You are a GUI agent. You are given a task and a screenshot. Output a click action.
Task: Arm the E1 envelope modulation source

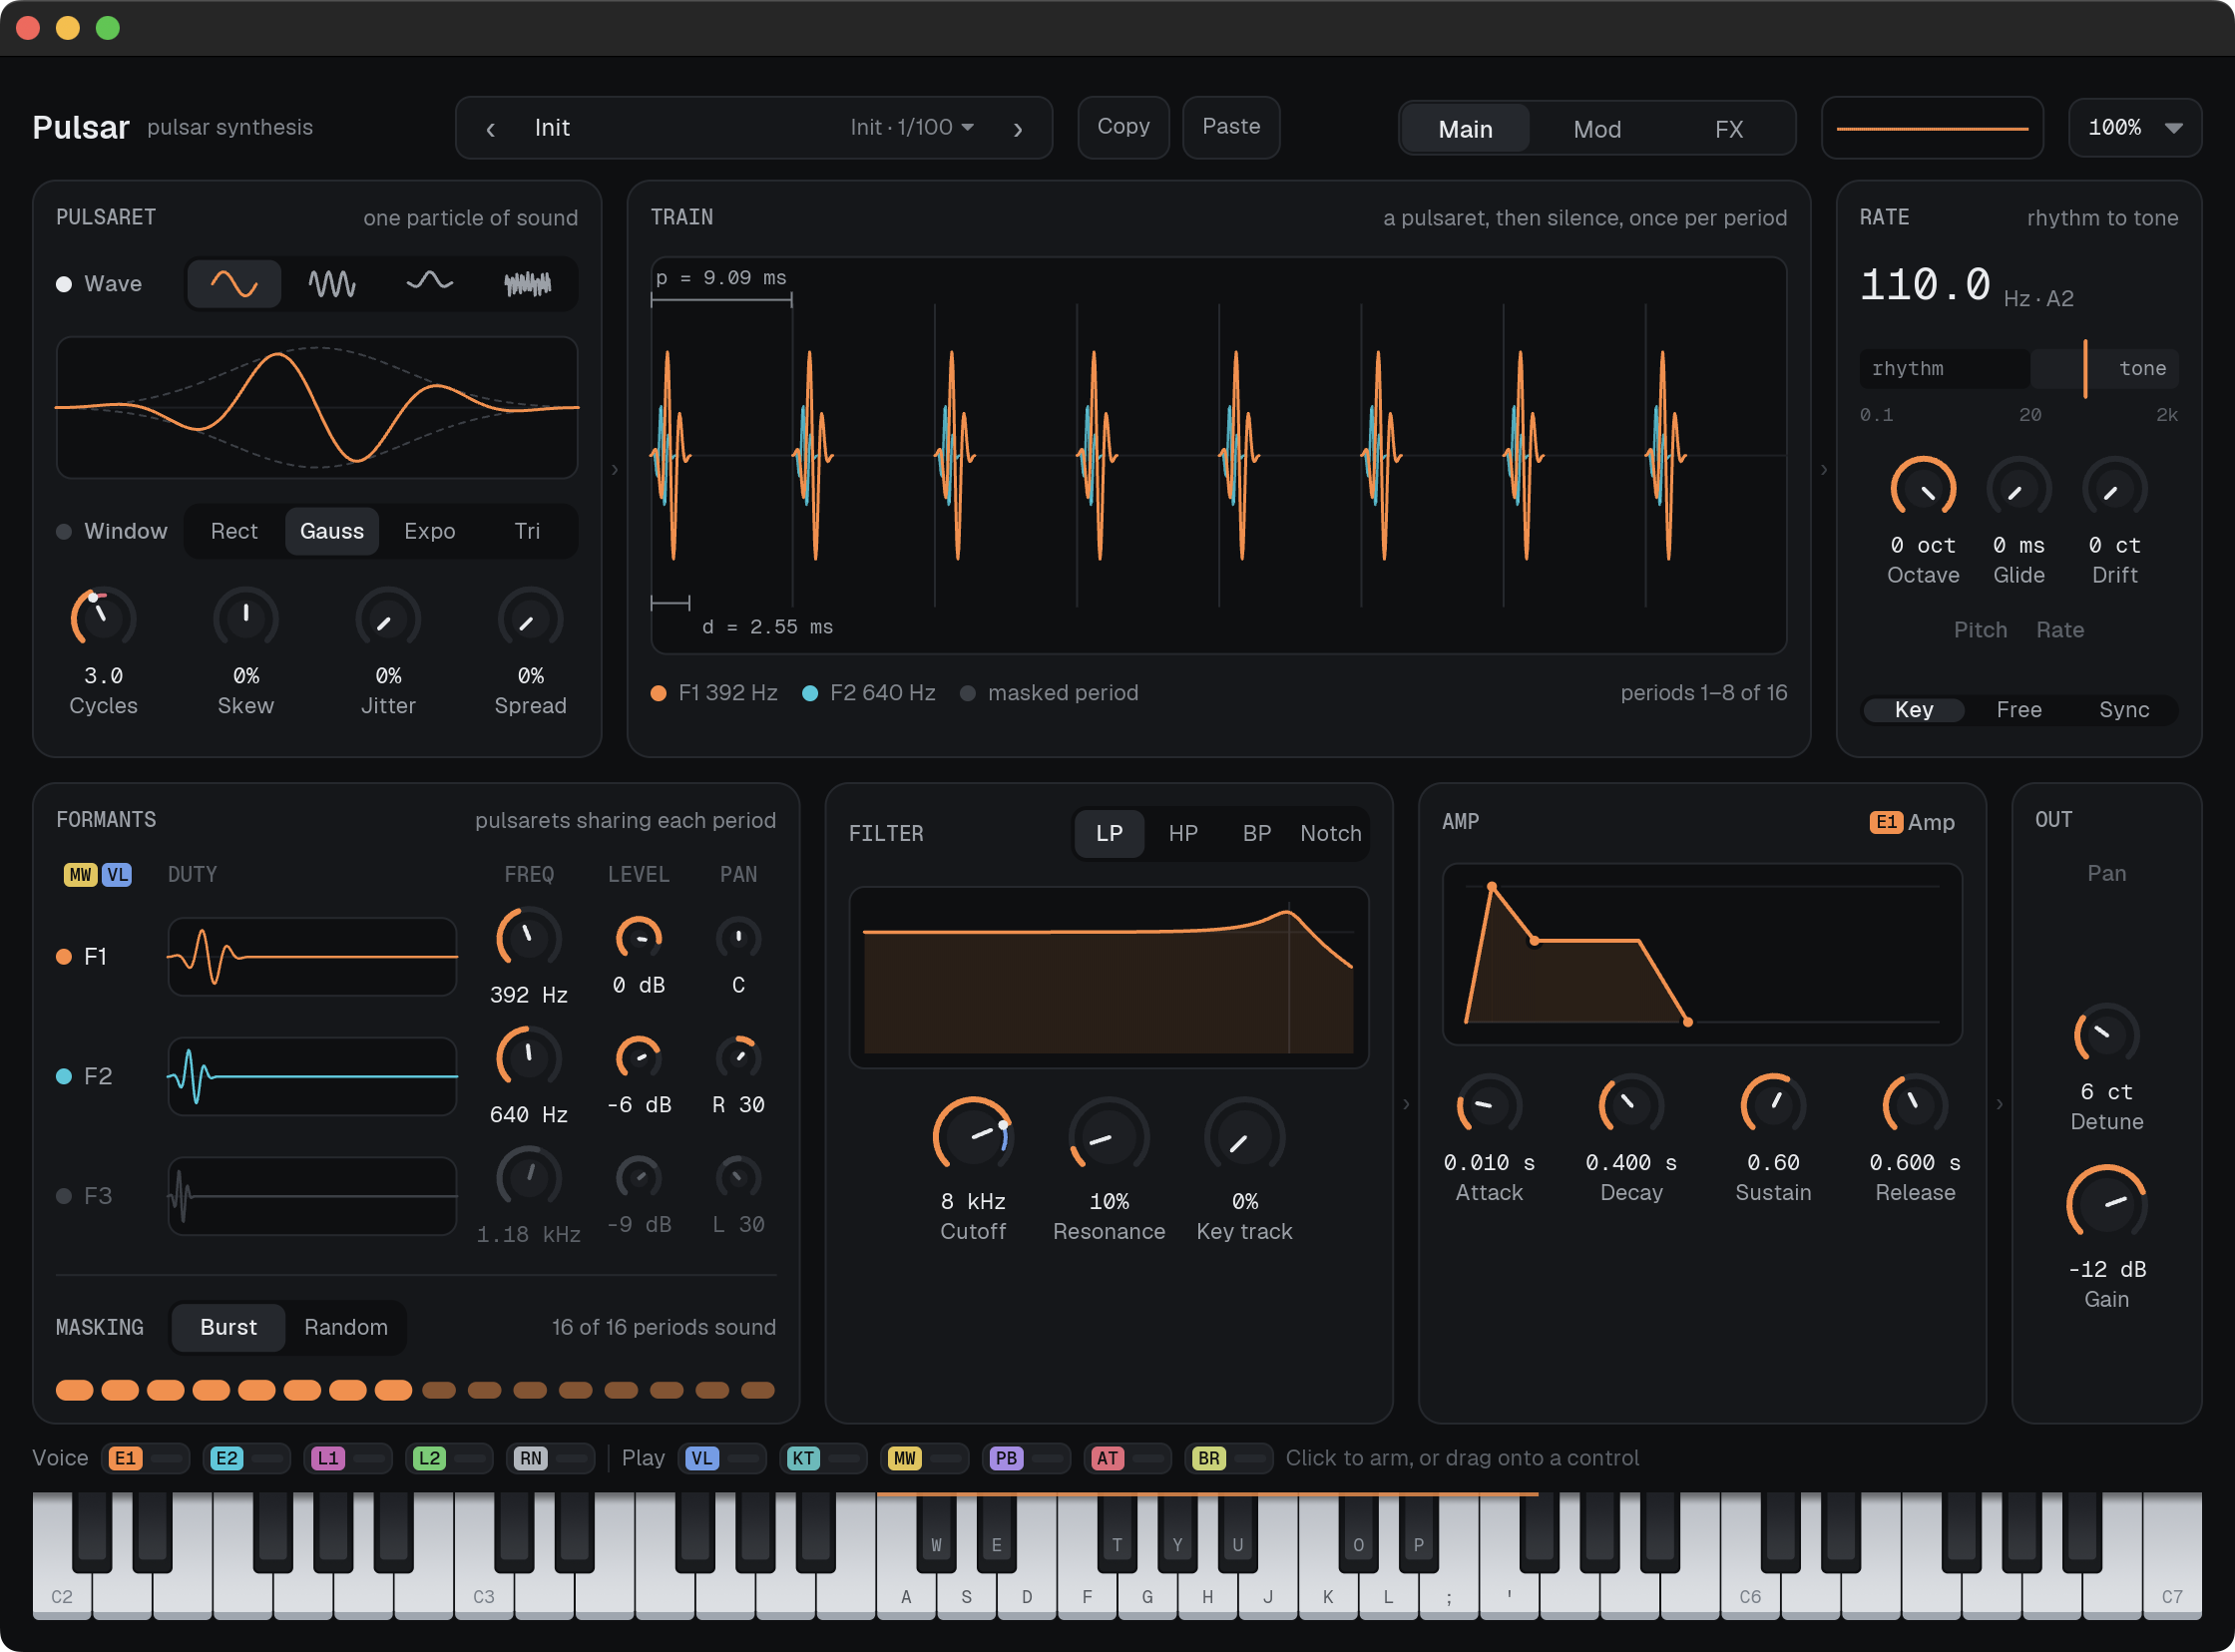[147, 1458]
